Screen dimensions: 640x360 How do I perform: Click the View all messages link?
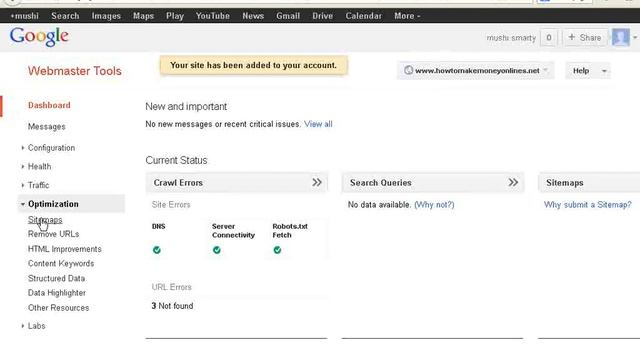coord(318,124)
